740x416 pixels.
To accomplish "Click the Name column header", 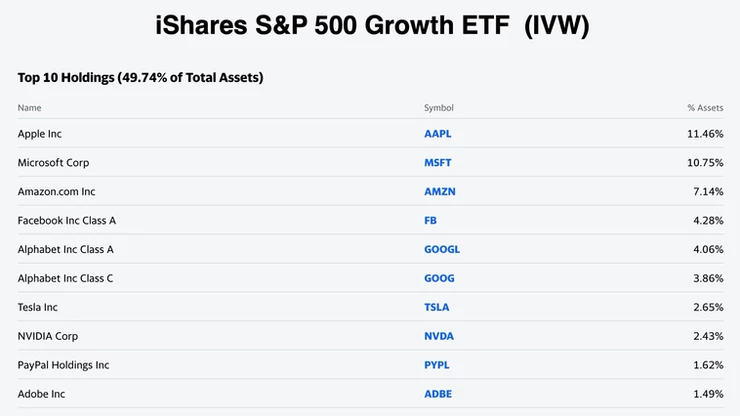I will 29,107.
